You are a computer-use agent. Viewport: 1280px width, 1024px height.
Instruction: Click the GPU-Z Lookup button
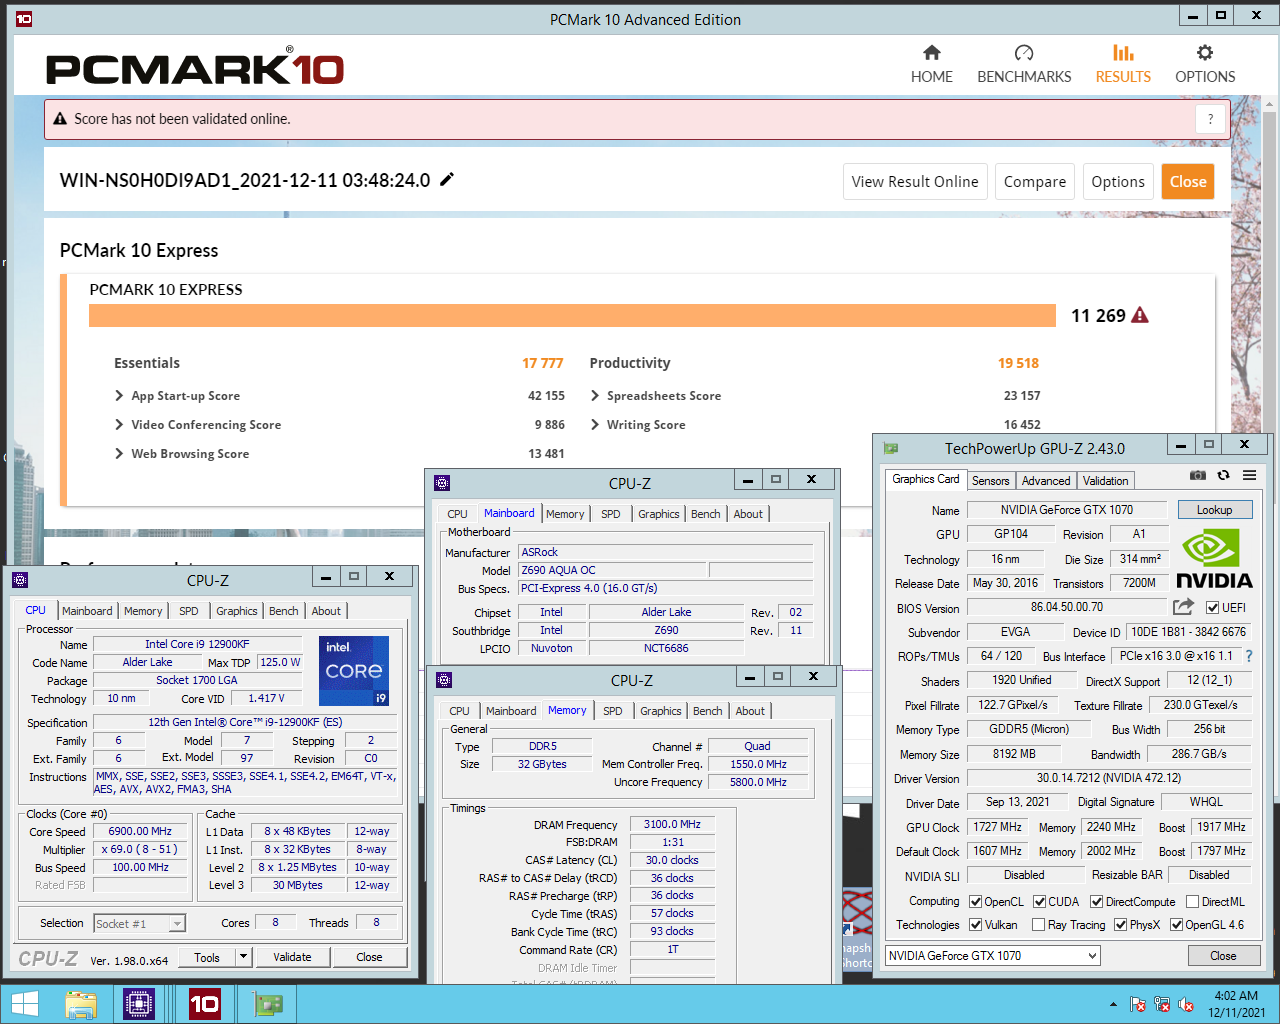point(1214,510)
